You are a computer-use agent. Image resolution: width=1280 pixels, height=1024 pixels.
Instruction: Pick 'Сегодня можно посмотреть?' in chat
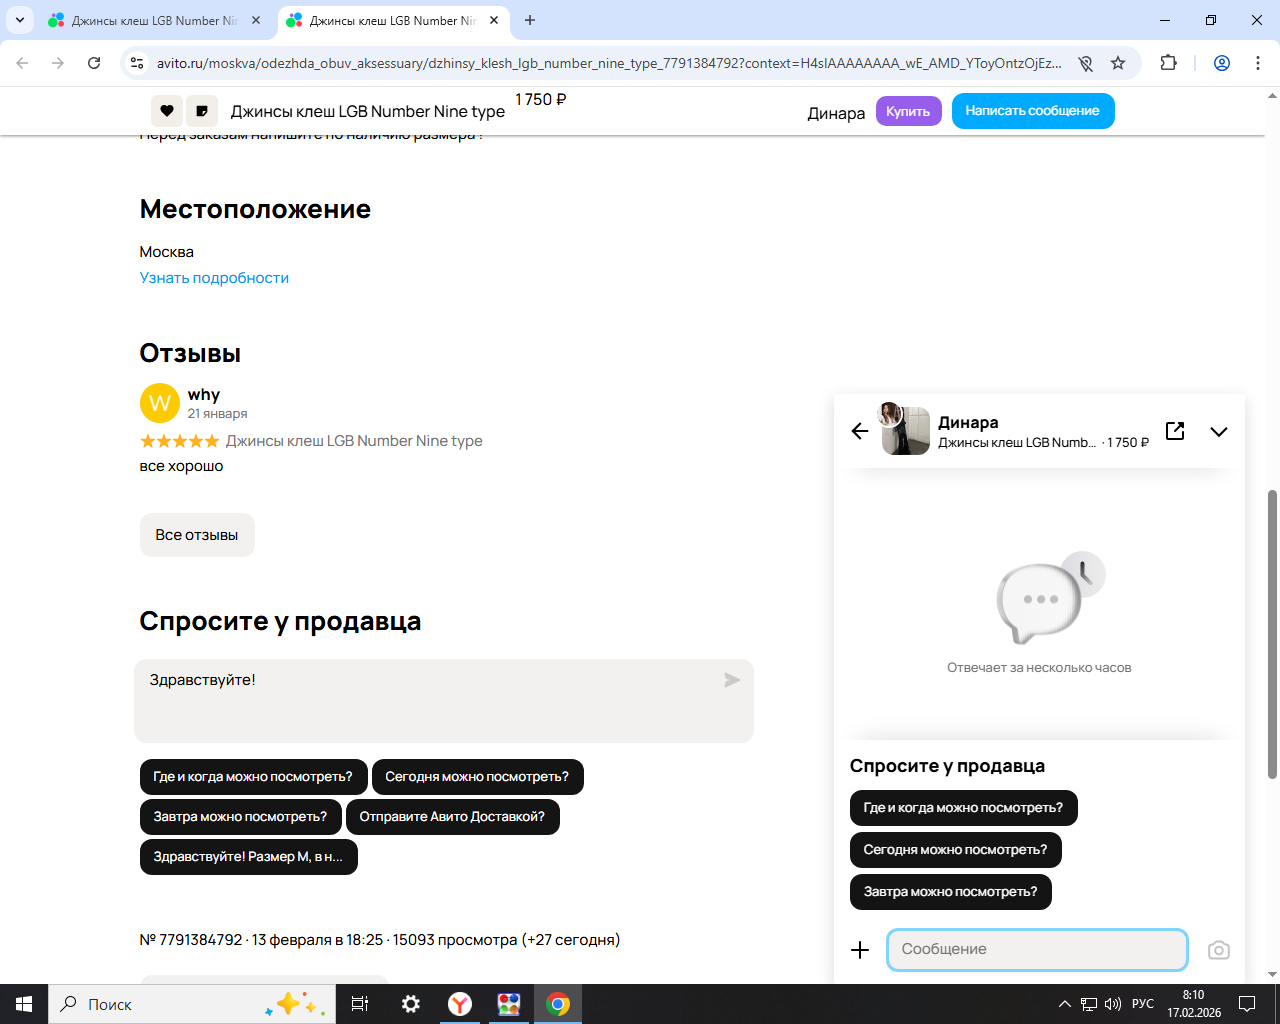click(955, 850)
